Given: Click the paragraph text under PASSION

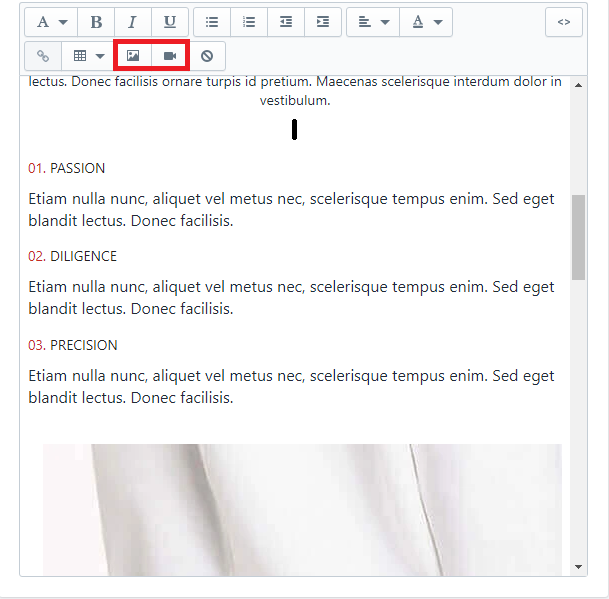Looking at the screenshot, I should 291,210.
